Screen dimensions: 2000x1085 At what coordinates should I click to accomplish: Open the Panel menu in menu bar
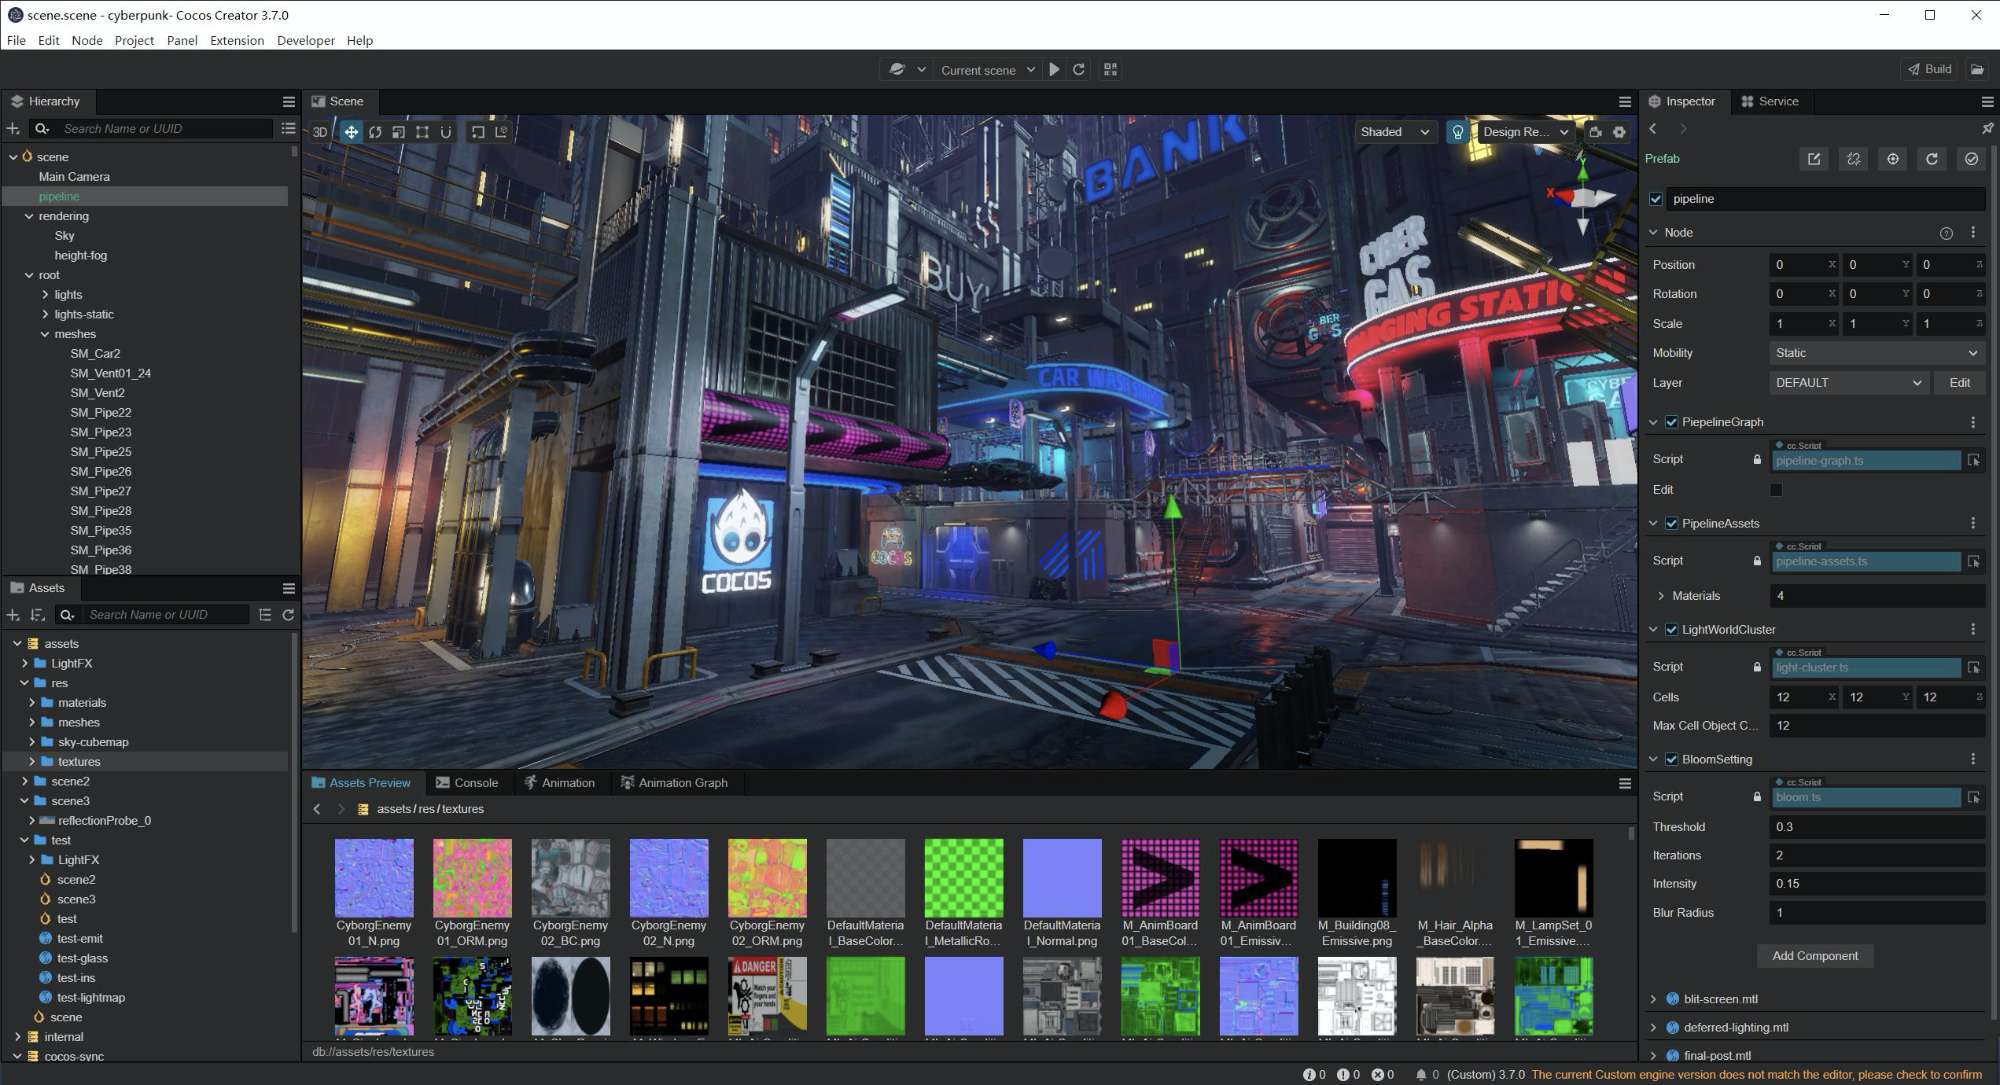tap(182, 40)
